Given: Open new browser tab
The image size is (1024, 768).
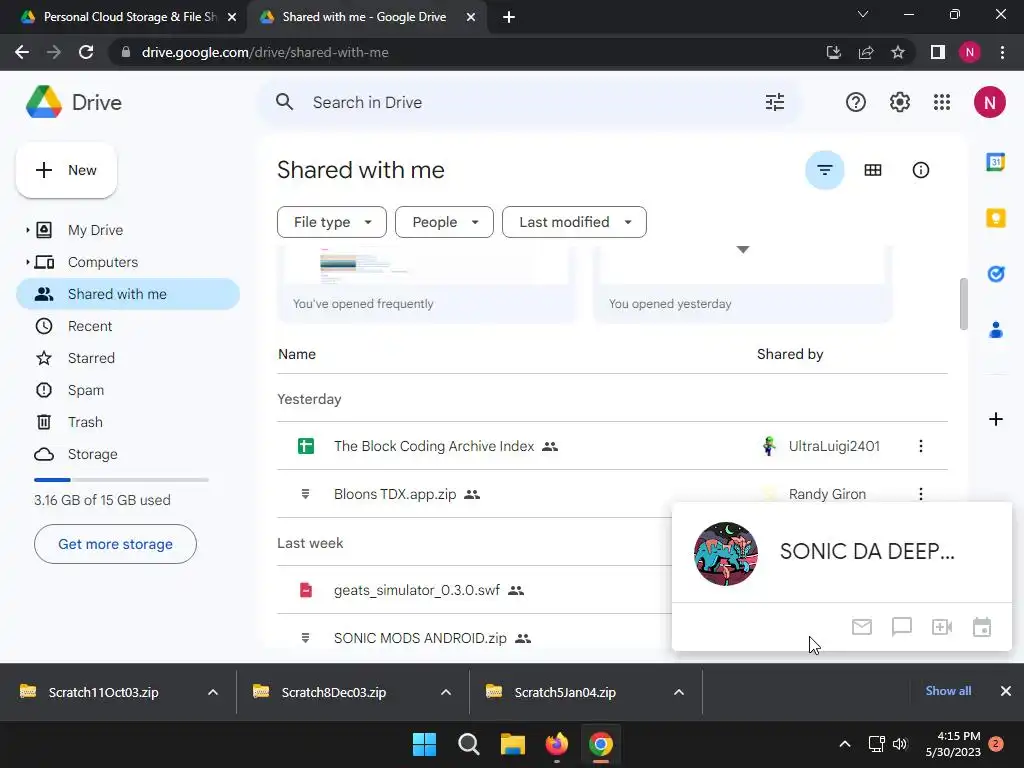Looking at the screenshot, I should 509,17.
